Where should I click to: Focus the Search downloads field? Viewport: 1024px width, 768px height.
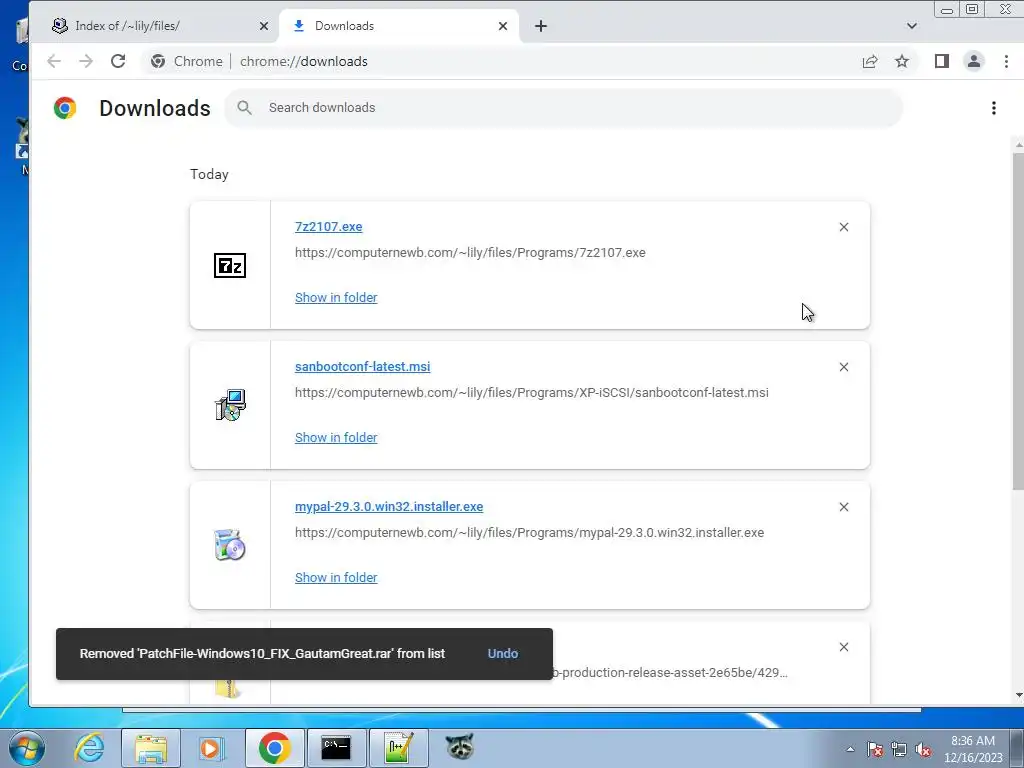(x=563, y=108)
